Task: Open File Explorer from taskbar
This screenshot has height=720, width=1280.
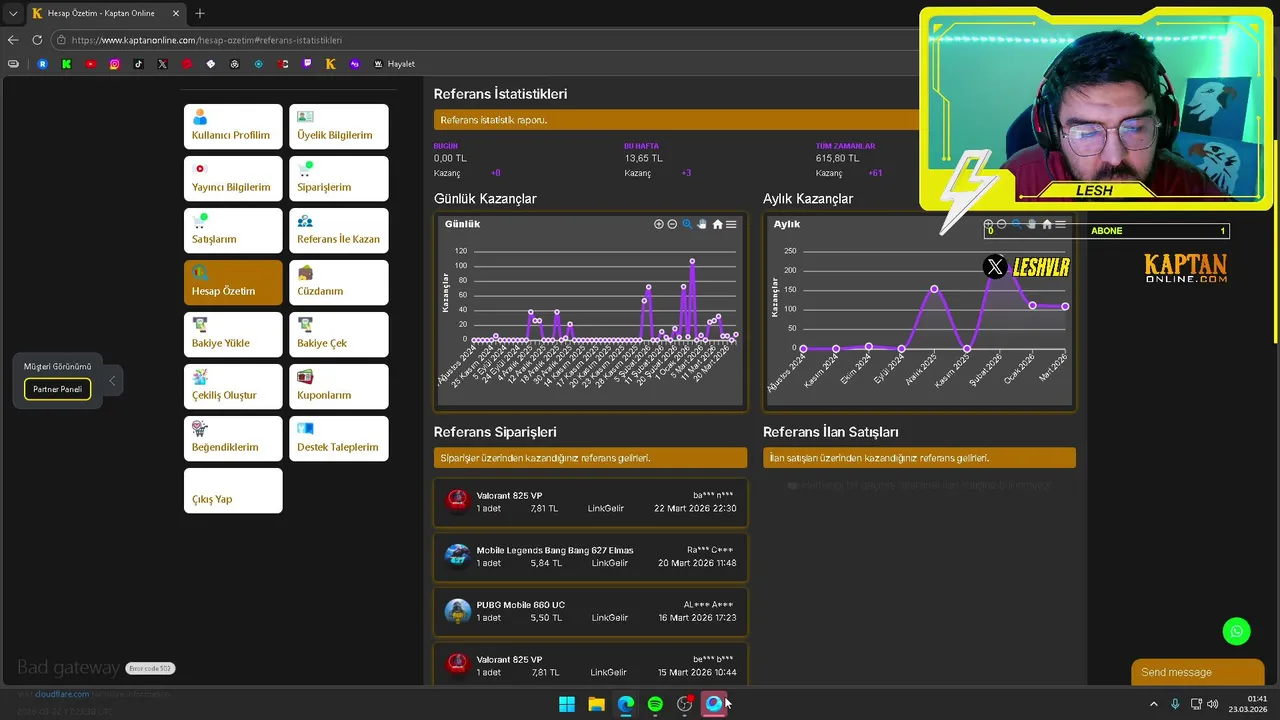Action: click(596, 704)
